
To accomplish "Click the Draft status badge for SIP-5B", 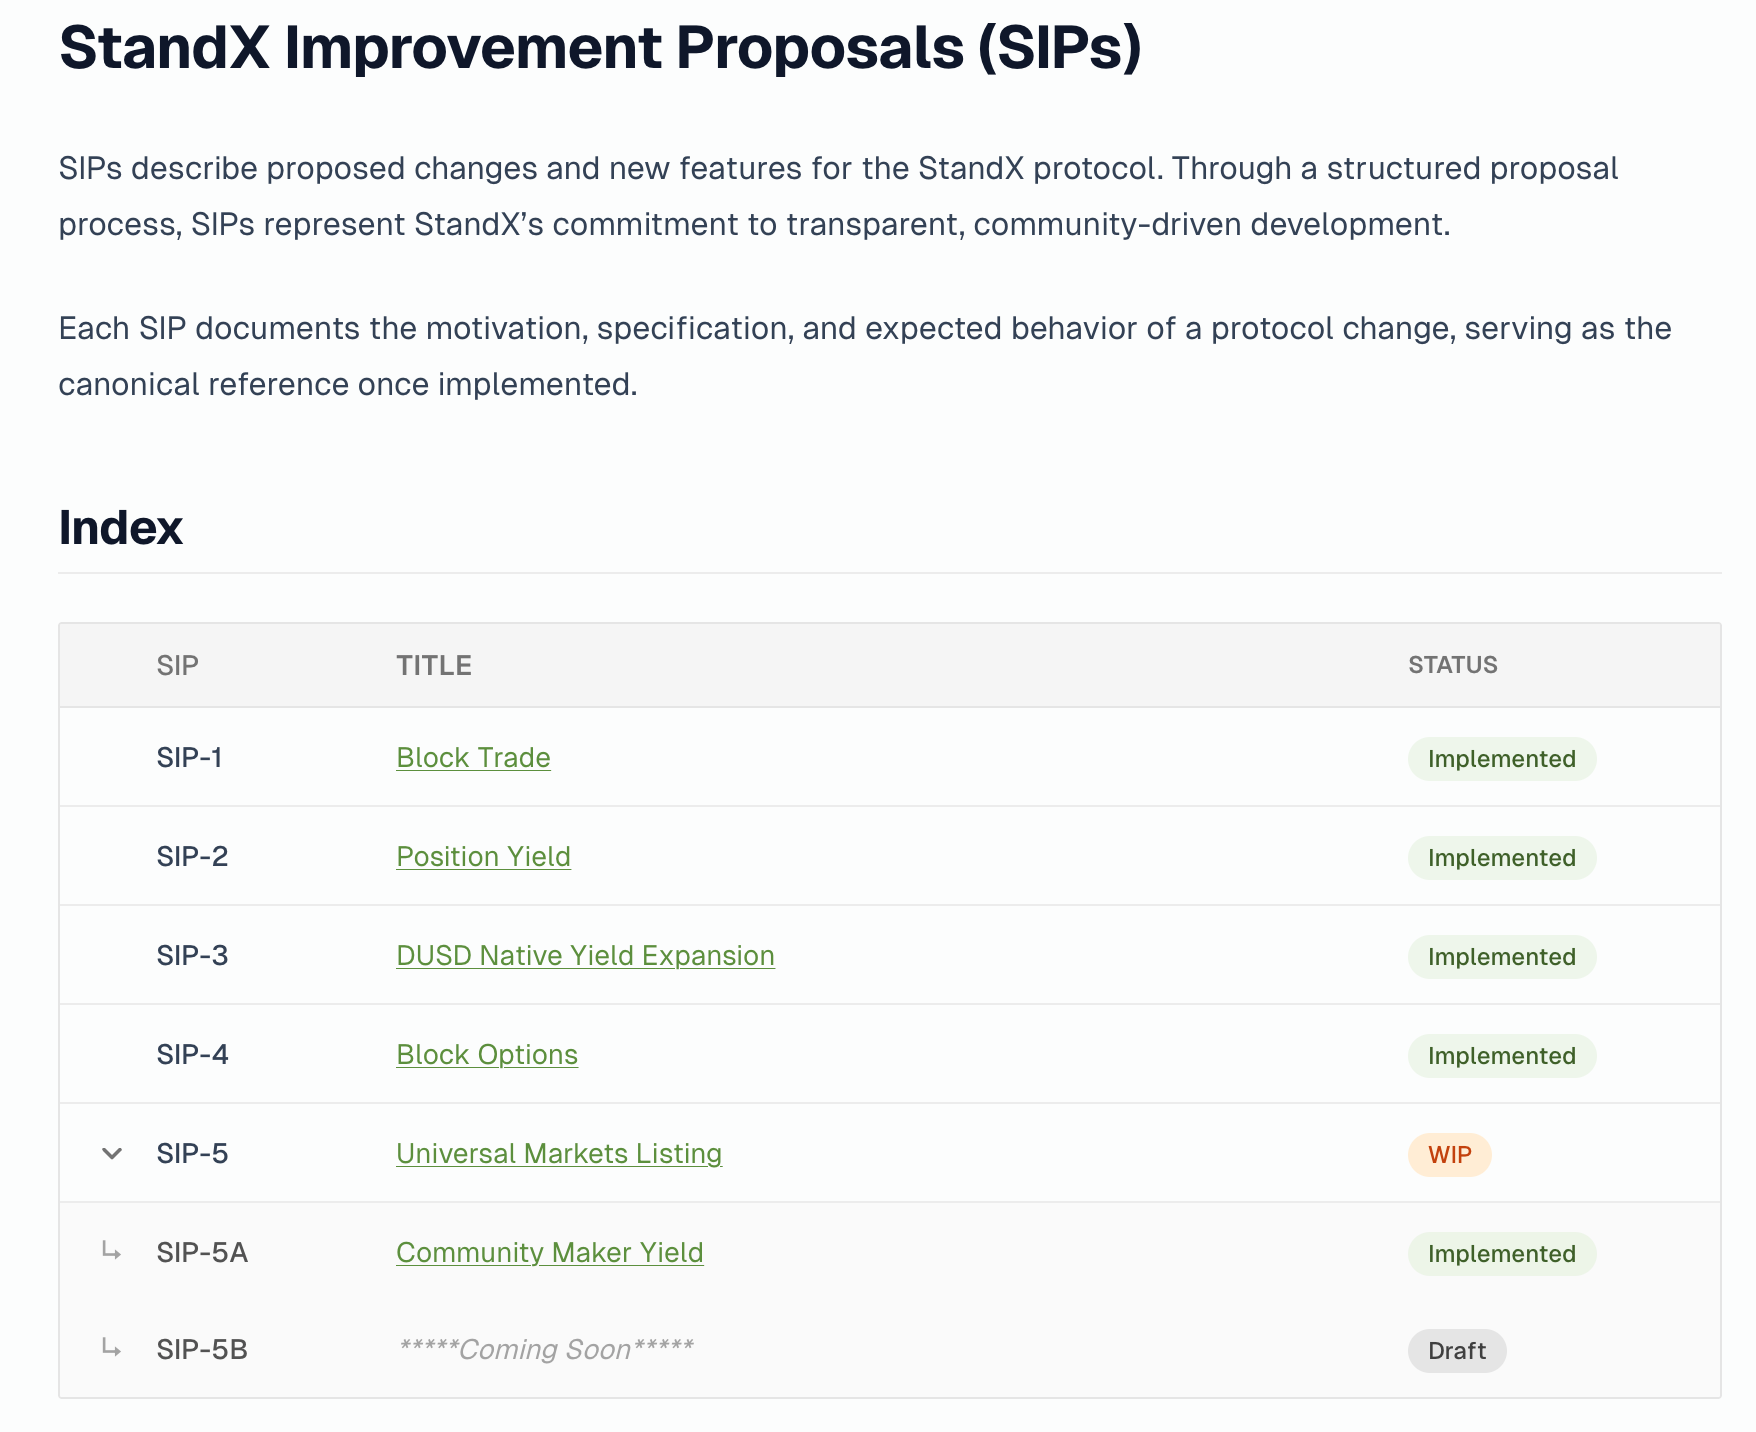I will tap(1457, 1351).
